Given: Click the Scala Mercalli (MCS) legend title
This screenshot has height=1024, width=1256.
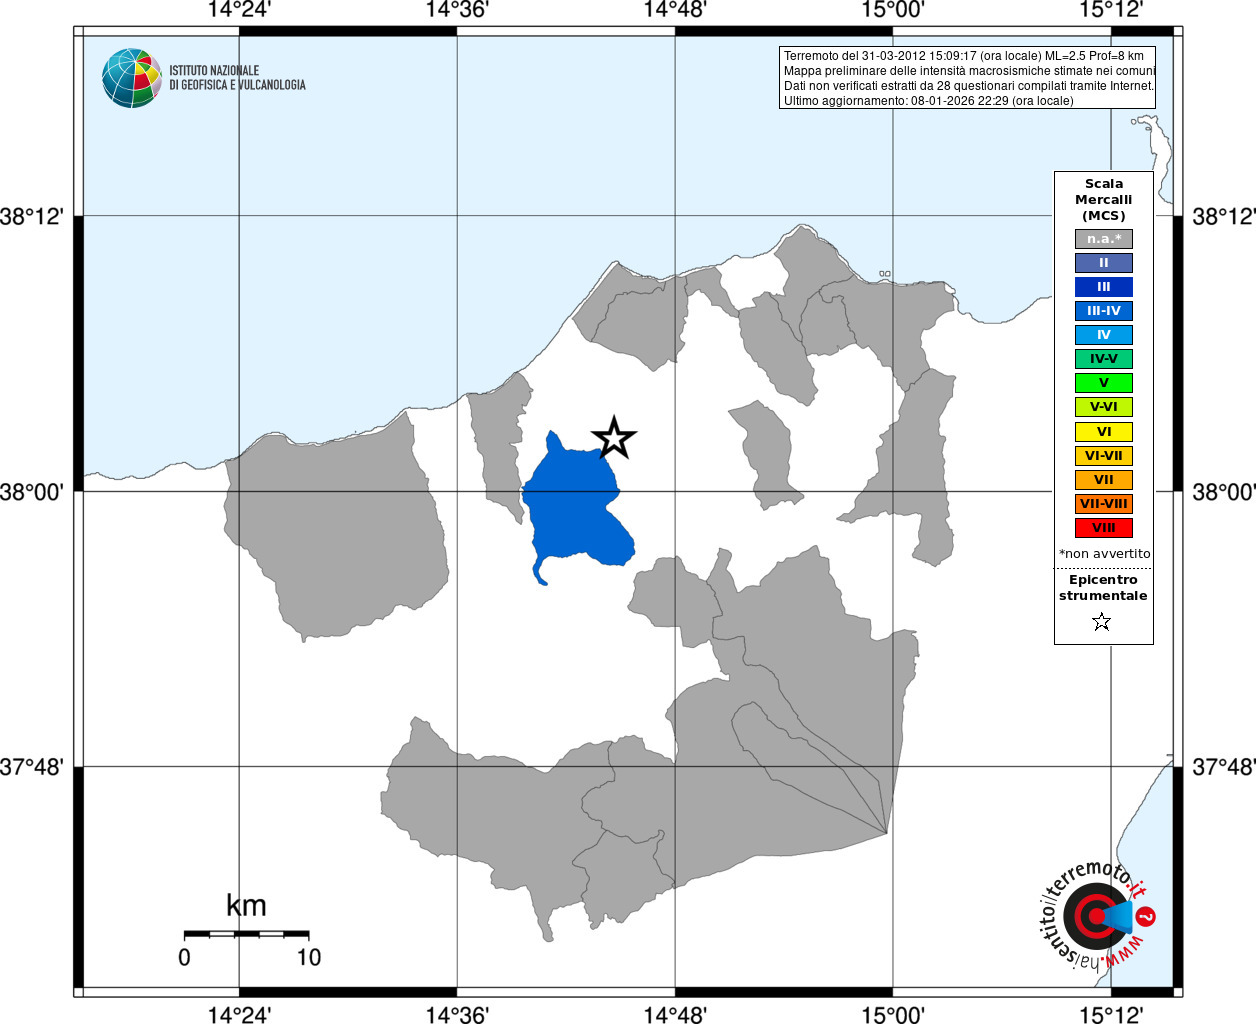Looking at the screenshot, I should (1104, 200).
